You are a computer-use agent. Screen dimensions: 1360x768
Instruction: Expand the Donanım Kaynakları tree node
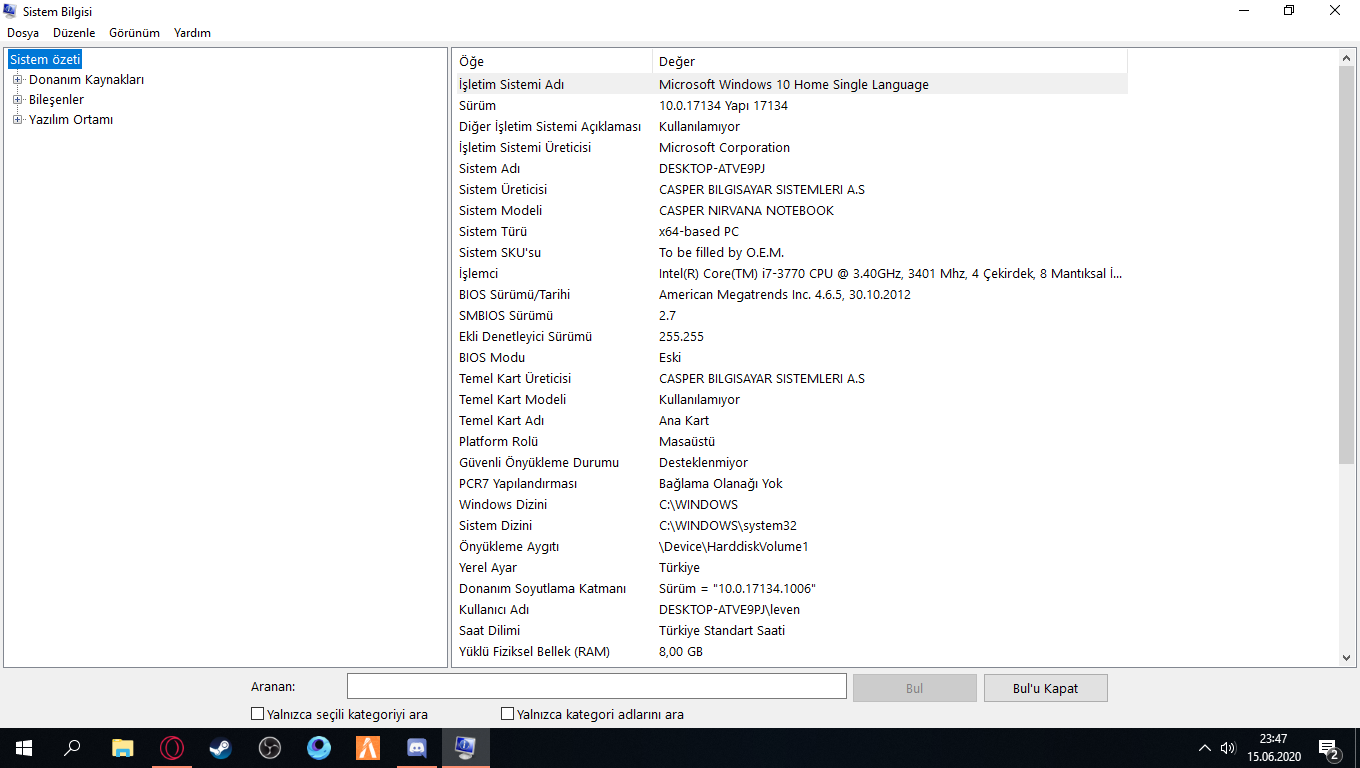click(17, 80)
